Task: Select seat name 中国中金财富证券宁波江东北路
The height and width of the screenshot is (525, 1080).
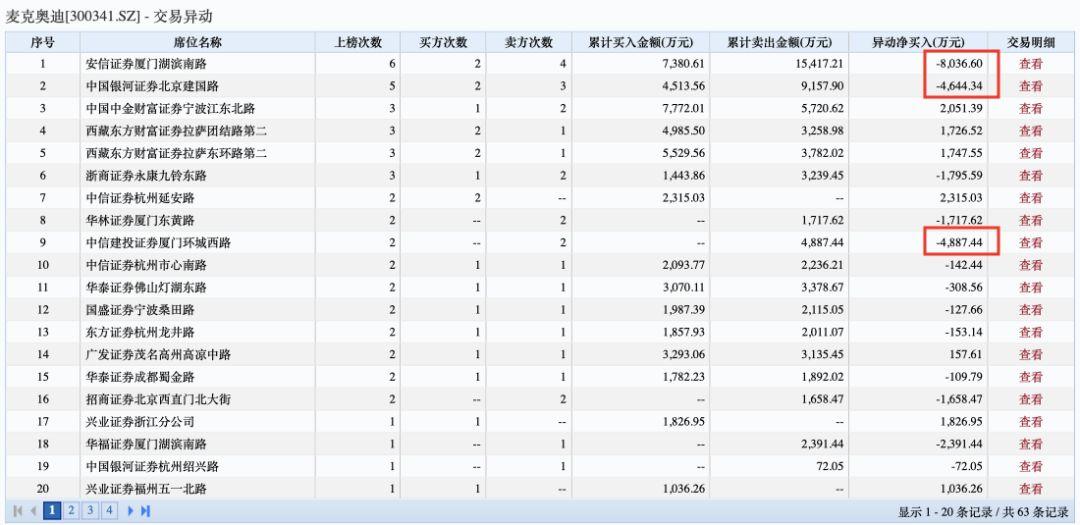Action: tap(170, 109)
